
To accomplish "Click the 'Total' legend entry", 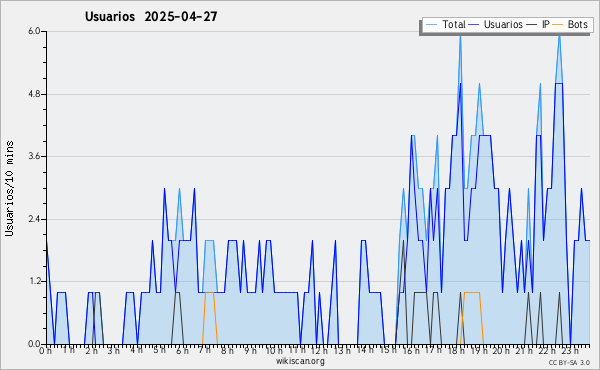I will click(x=454, y=24).
